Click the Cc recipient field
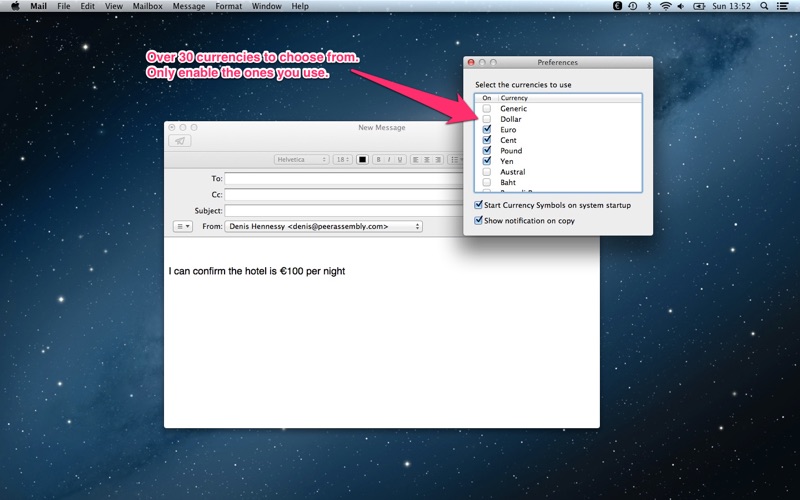Screen dimensions: 800x500 click(x=344, y=194)
